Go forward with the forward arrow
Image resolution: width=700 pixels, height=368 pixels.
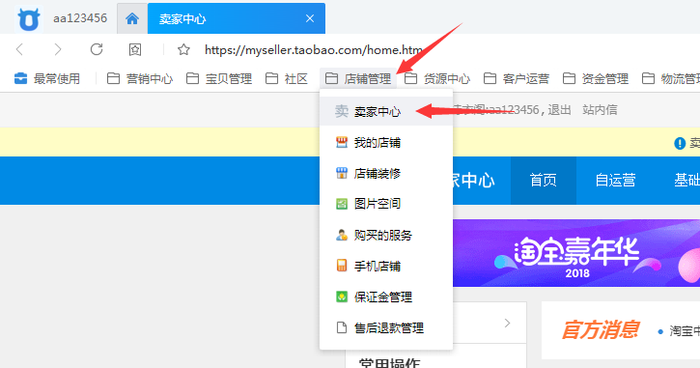58,49
